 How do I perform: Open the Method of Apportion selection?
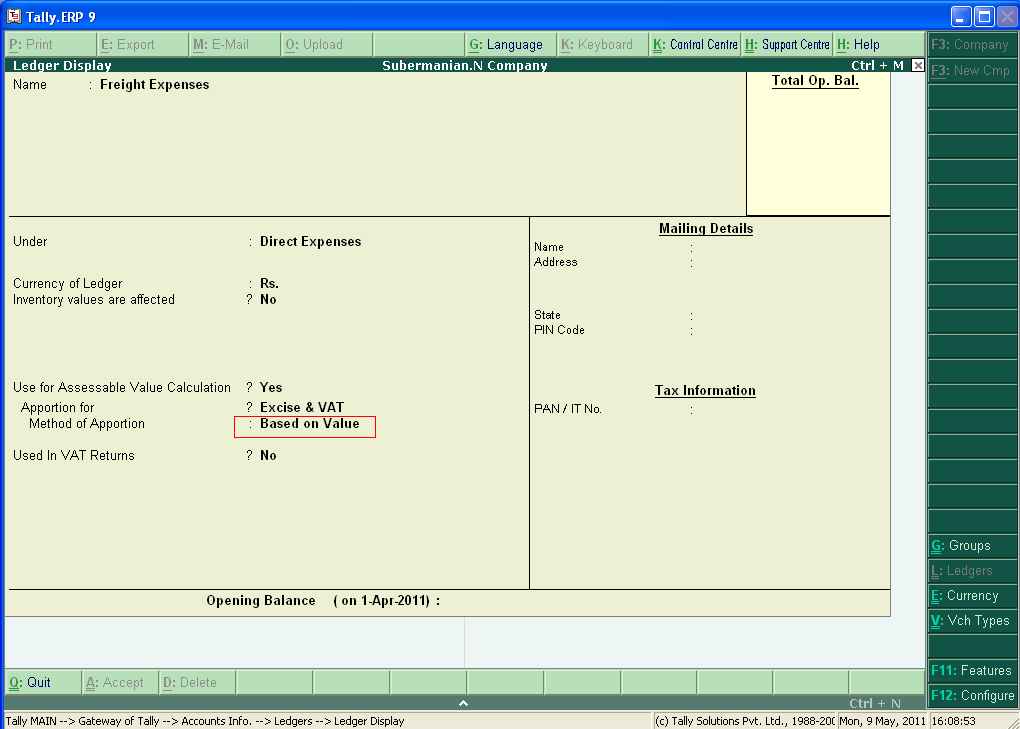[304, 426]
